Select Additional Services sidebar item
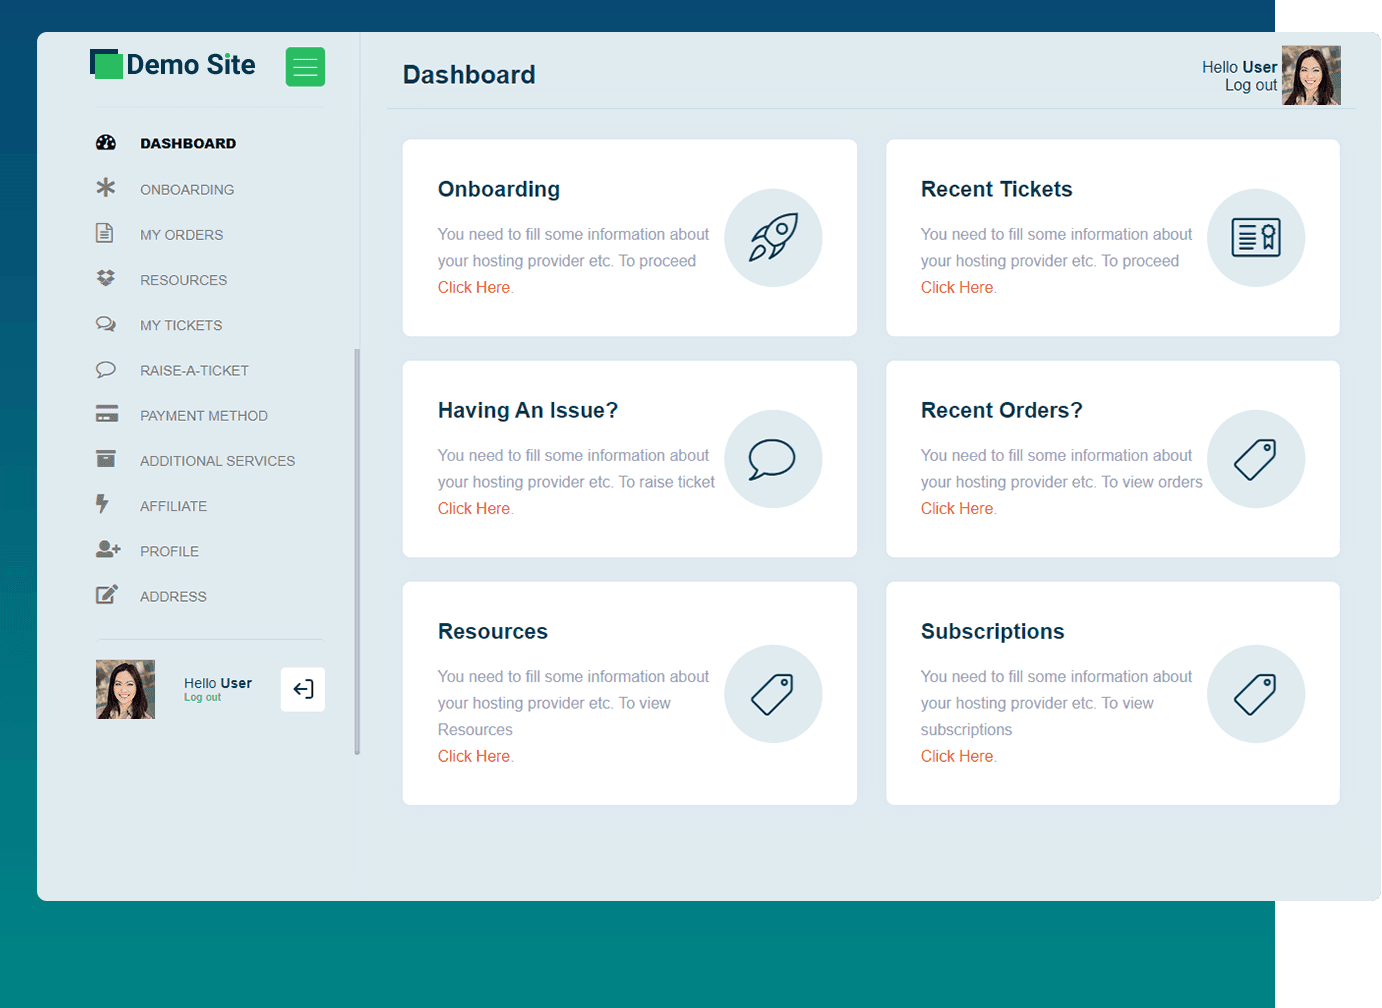This screenshot has width=1382, height=1008. tap(217, 461)
